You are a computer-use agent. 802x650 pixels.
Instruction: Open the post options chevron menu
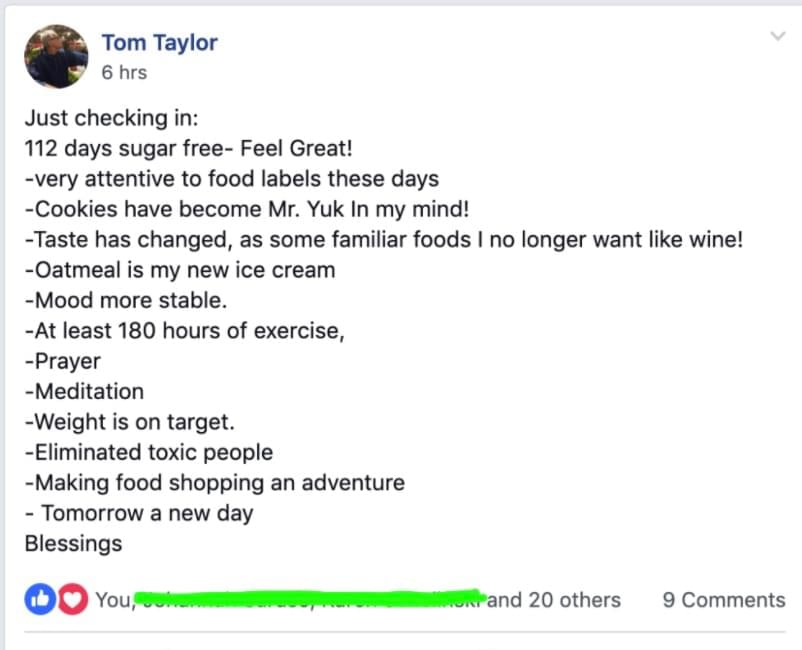pyautogui.click(x=778, y=36)
